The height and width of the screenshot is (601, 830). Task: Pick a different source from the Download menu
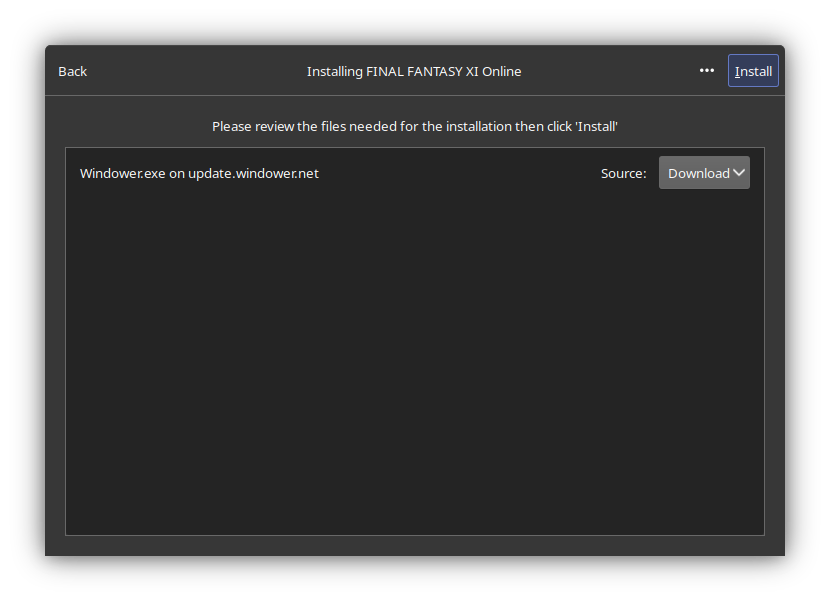pos(704,173)
